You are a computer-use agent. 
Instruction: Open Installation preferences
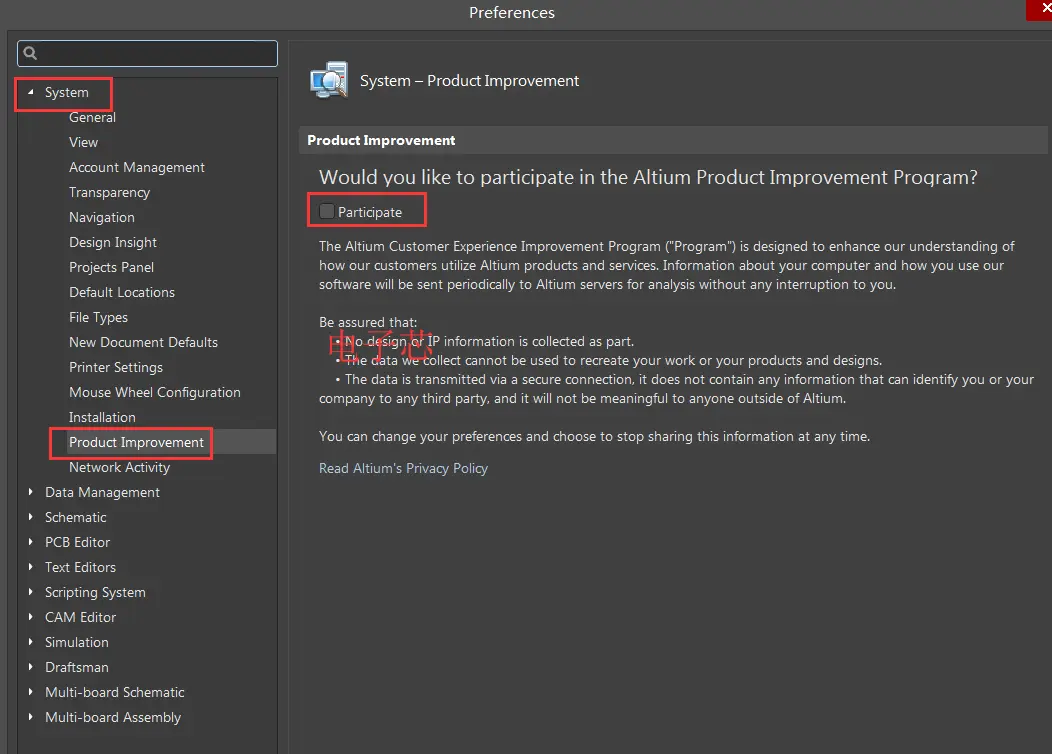(102, 417)
